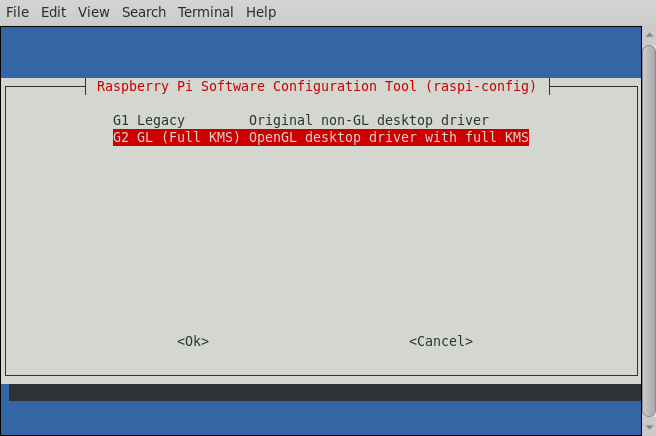
Task: Click the raspi-config dialog title text
Action: 316,86
